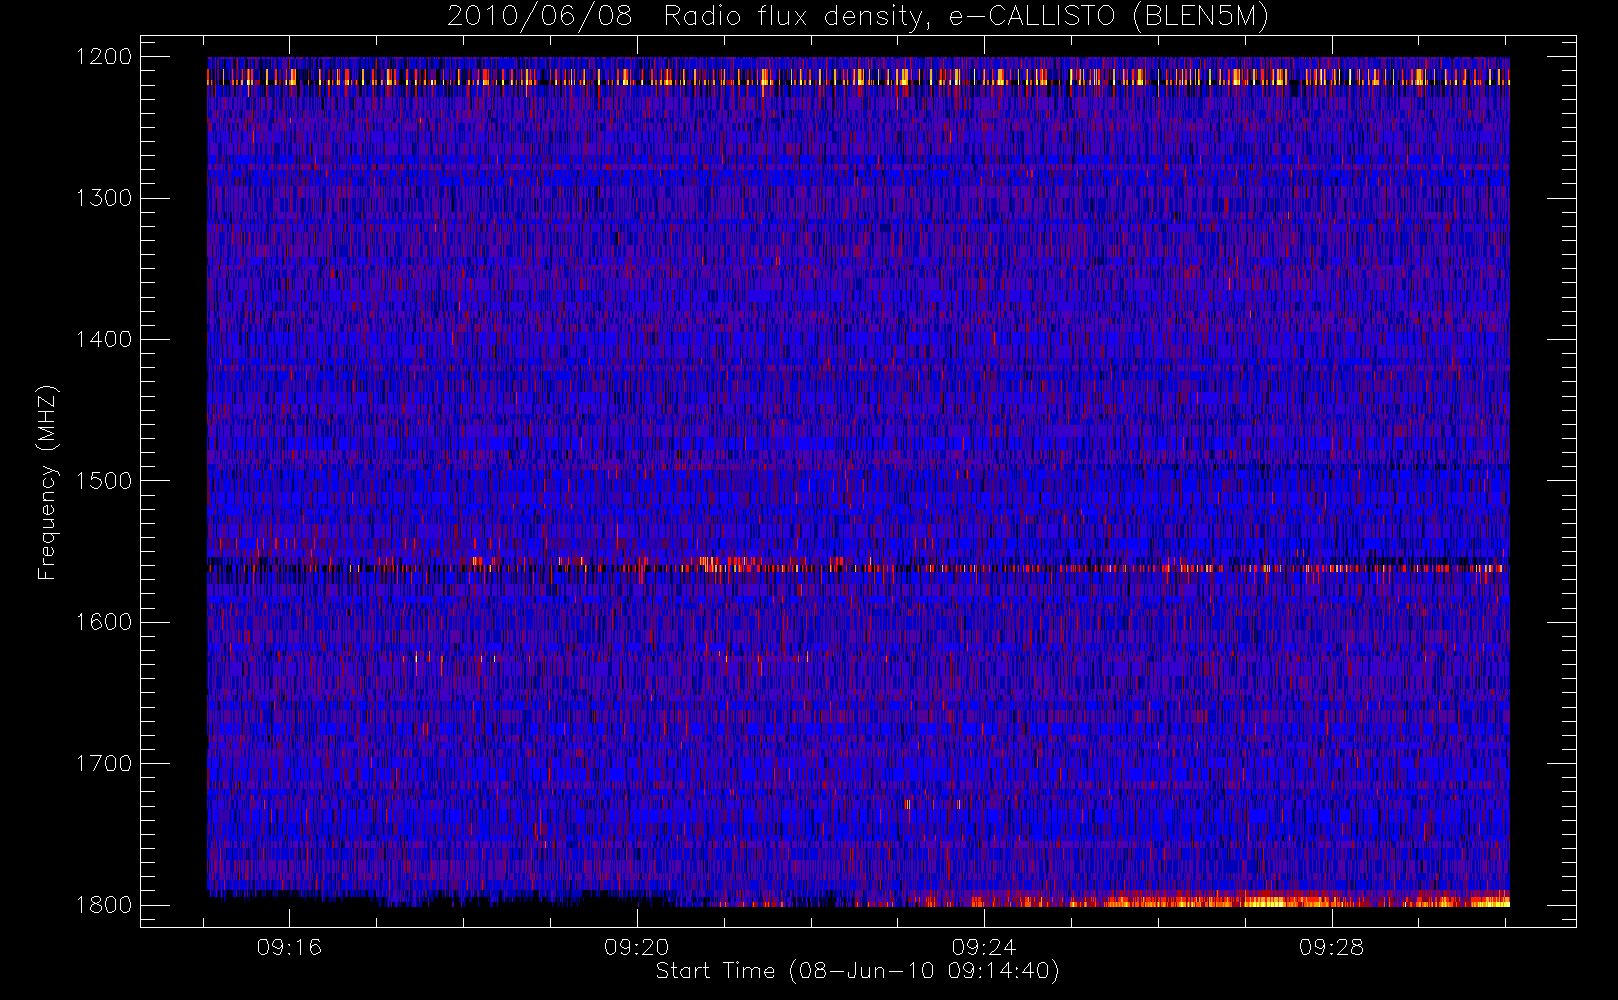Click the 1400 frequency axis label
This screenshot has height=1000, width=1618.
click(104, 339)
